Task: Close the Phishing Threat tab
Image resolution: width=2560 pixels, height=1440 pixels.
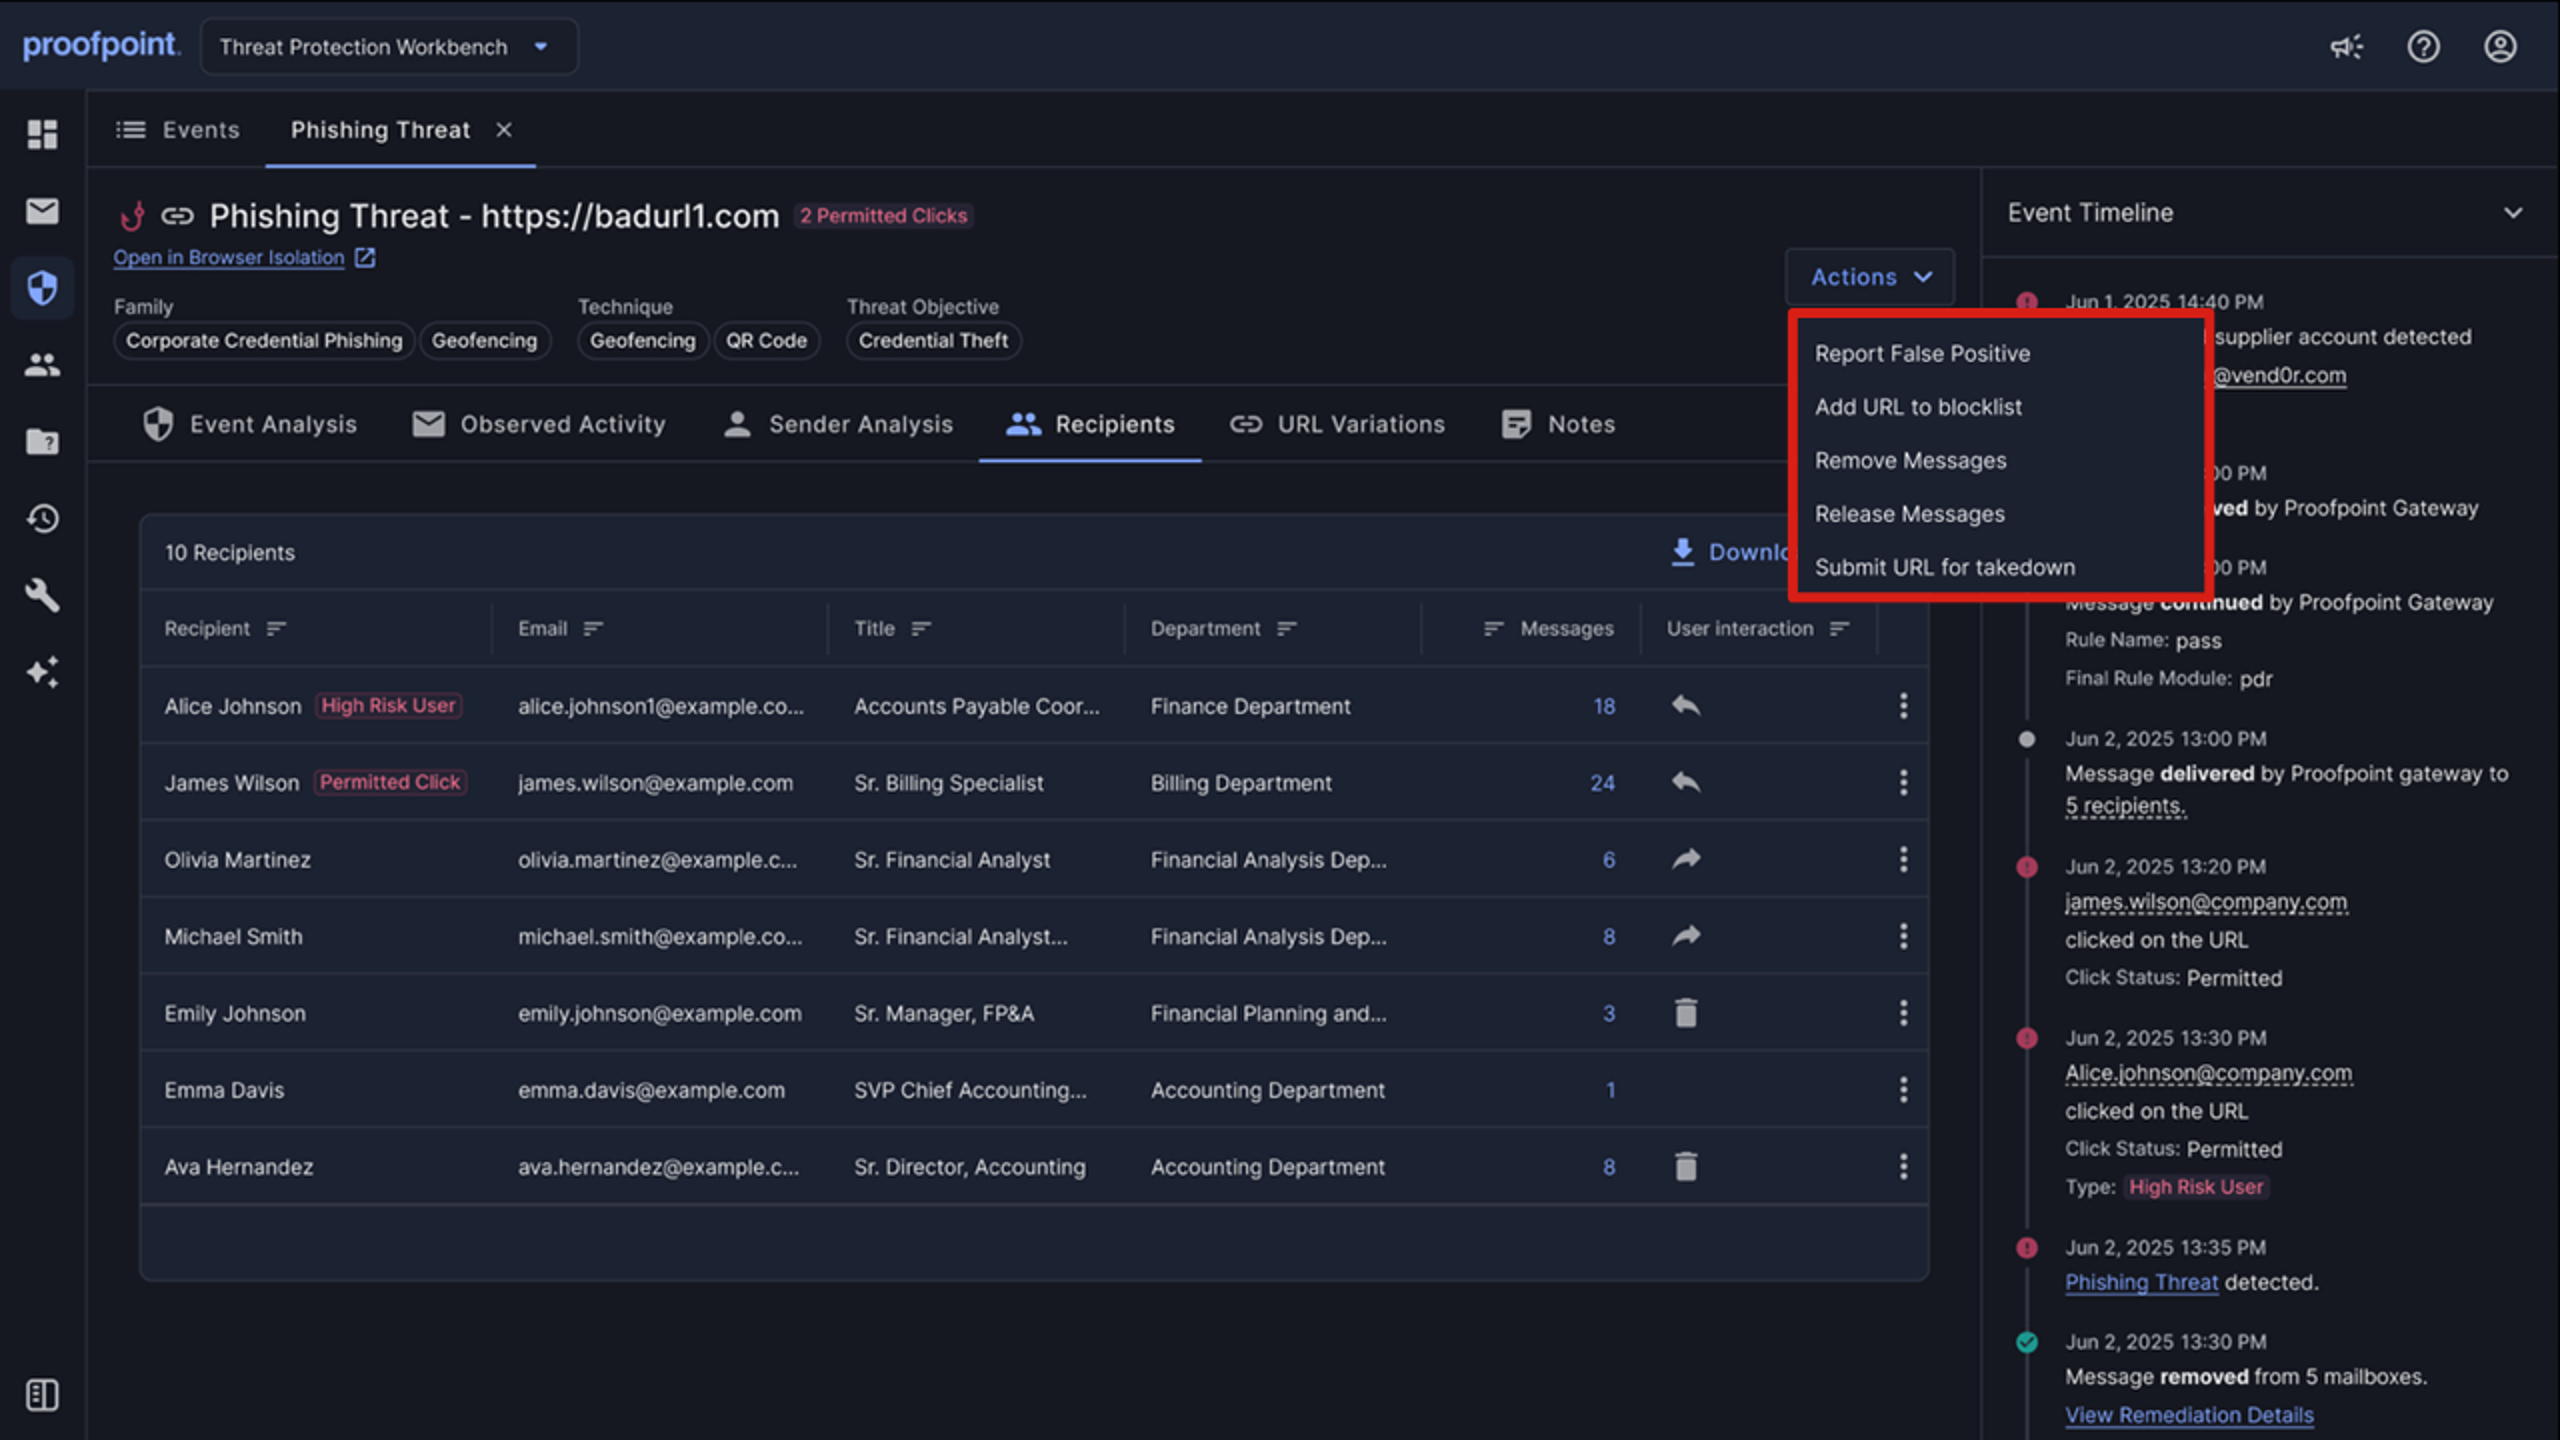Action: 504,130
